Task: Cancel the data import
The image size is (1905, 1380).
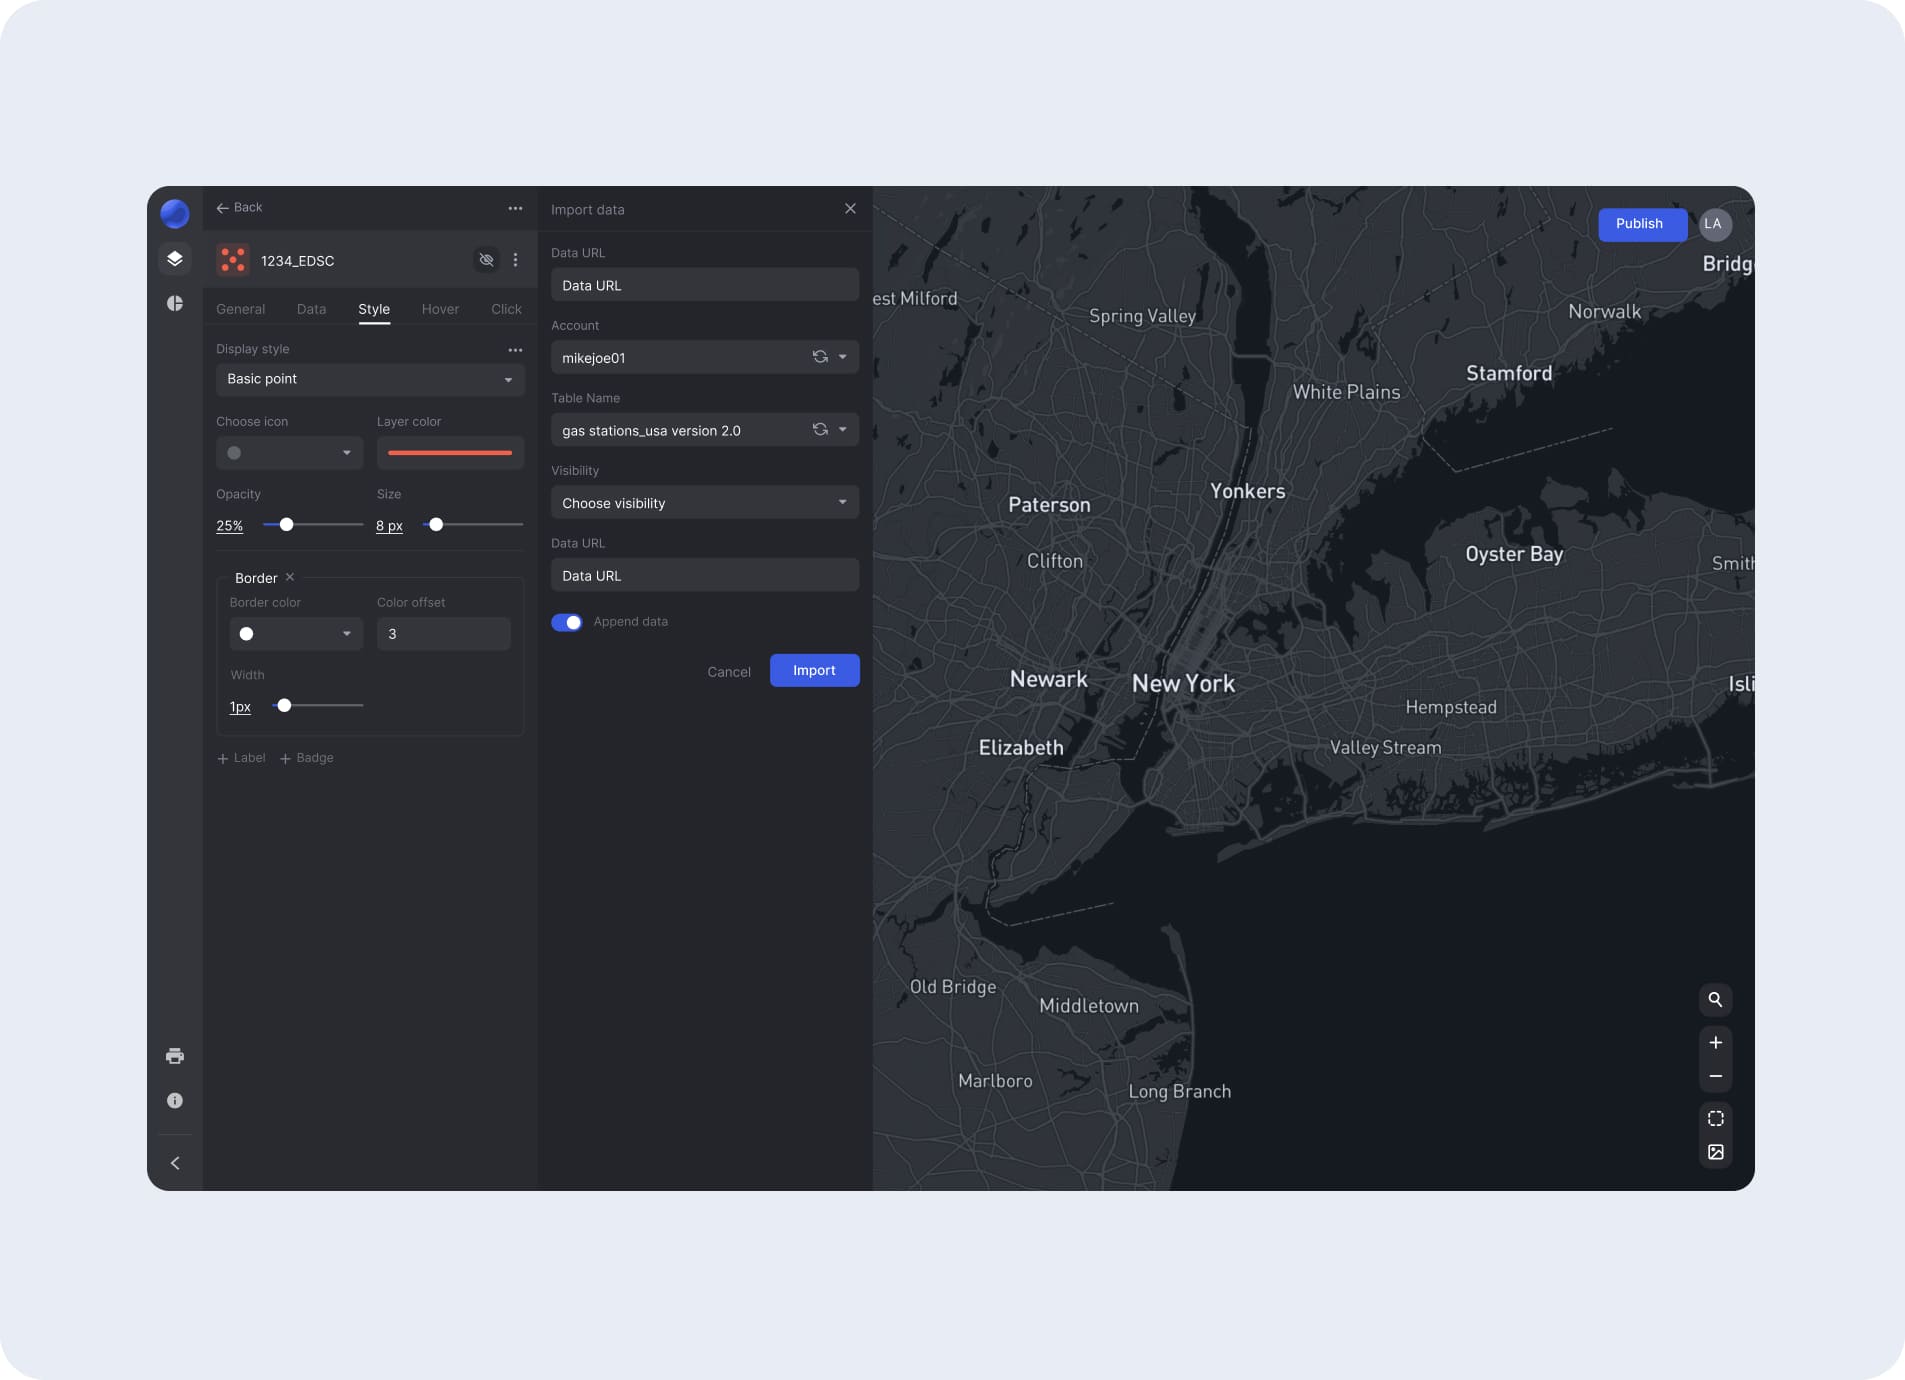Action: 729,672
